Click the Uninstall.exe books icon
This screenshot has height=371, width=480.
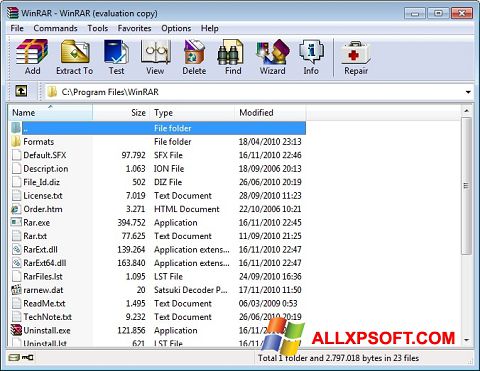pyautogui.click(x=16, y=330)
